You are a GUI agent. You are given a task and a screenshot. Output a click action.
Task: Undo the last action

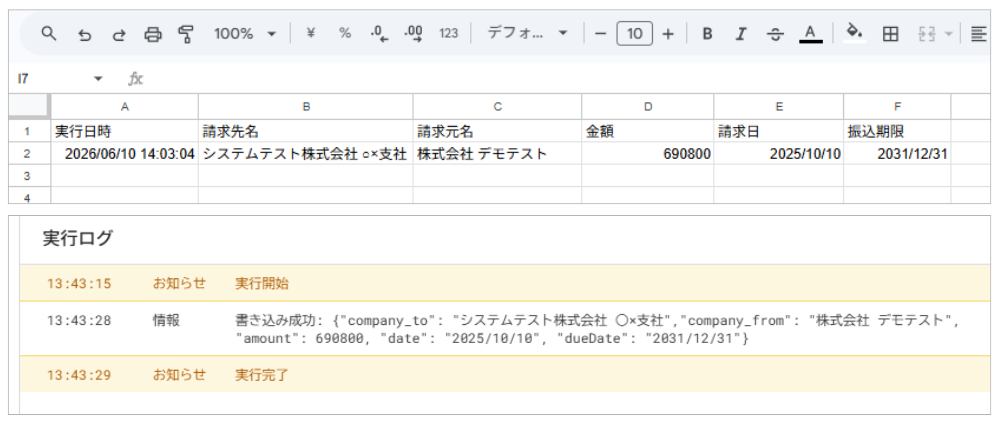pyautogui.click(x=84, y=34)
